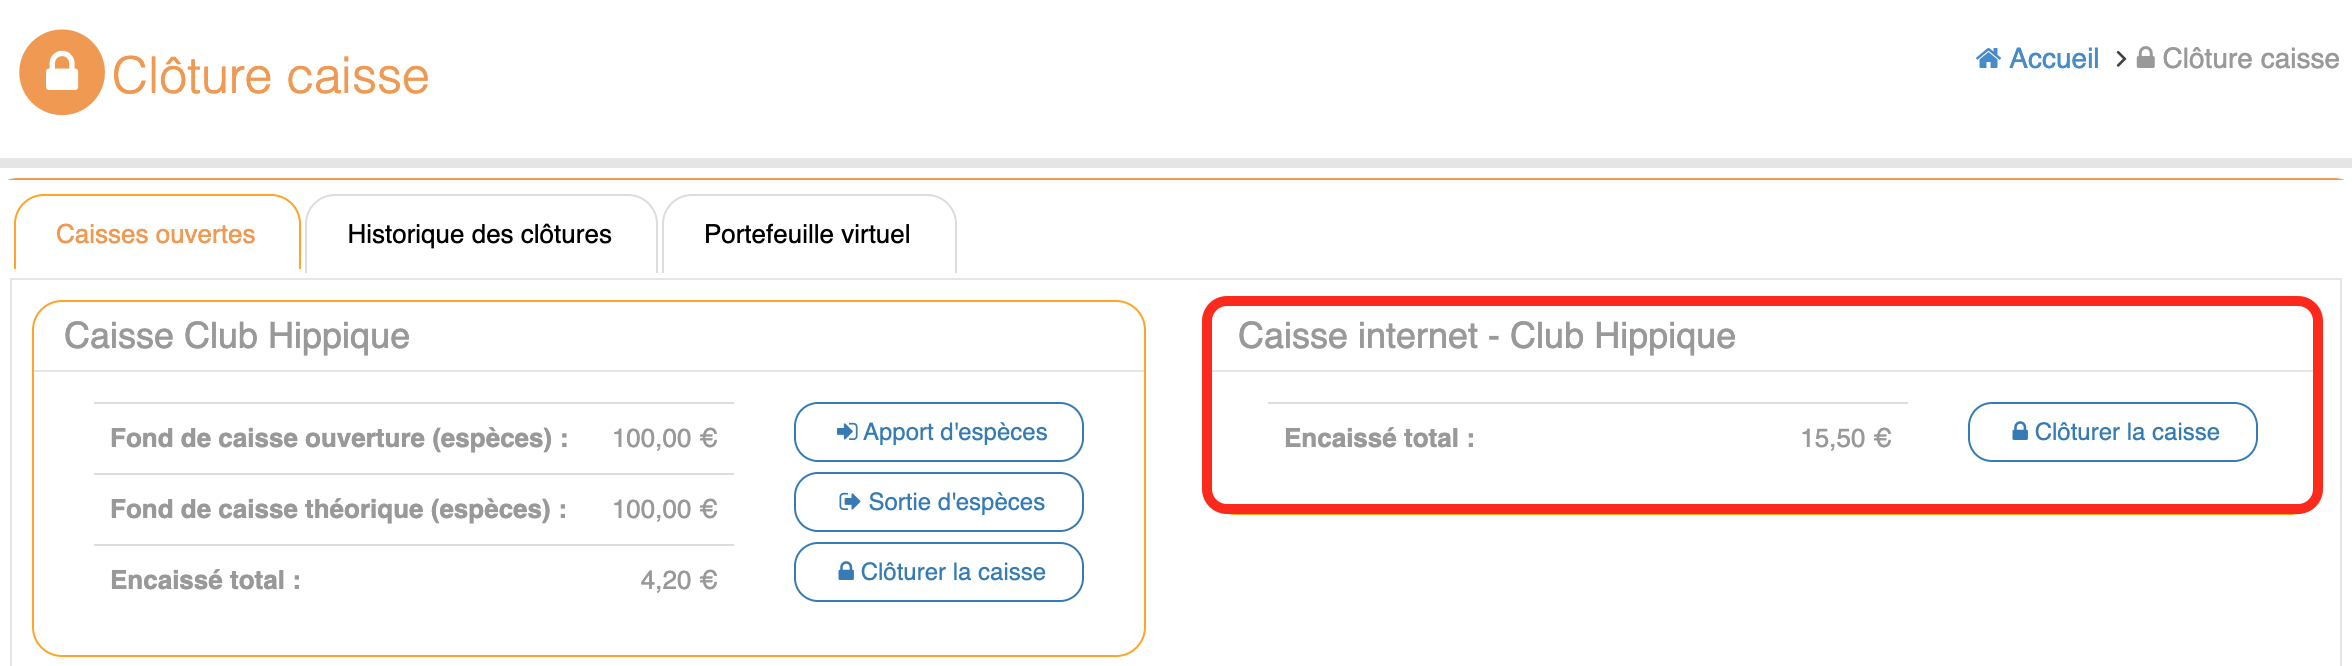Click the padlock icon in breadcrumb
The height and width of the screenshot is (666, 2352).
[2145, 59]
